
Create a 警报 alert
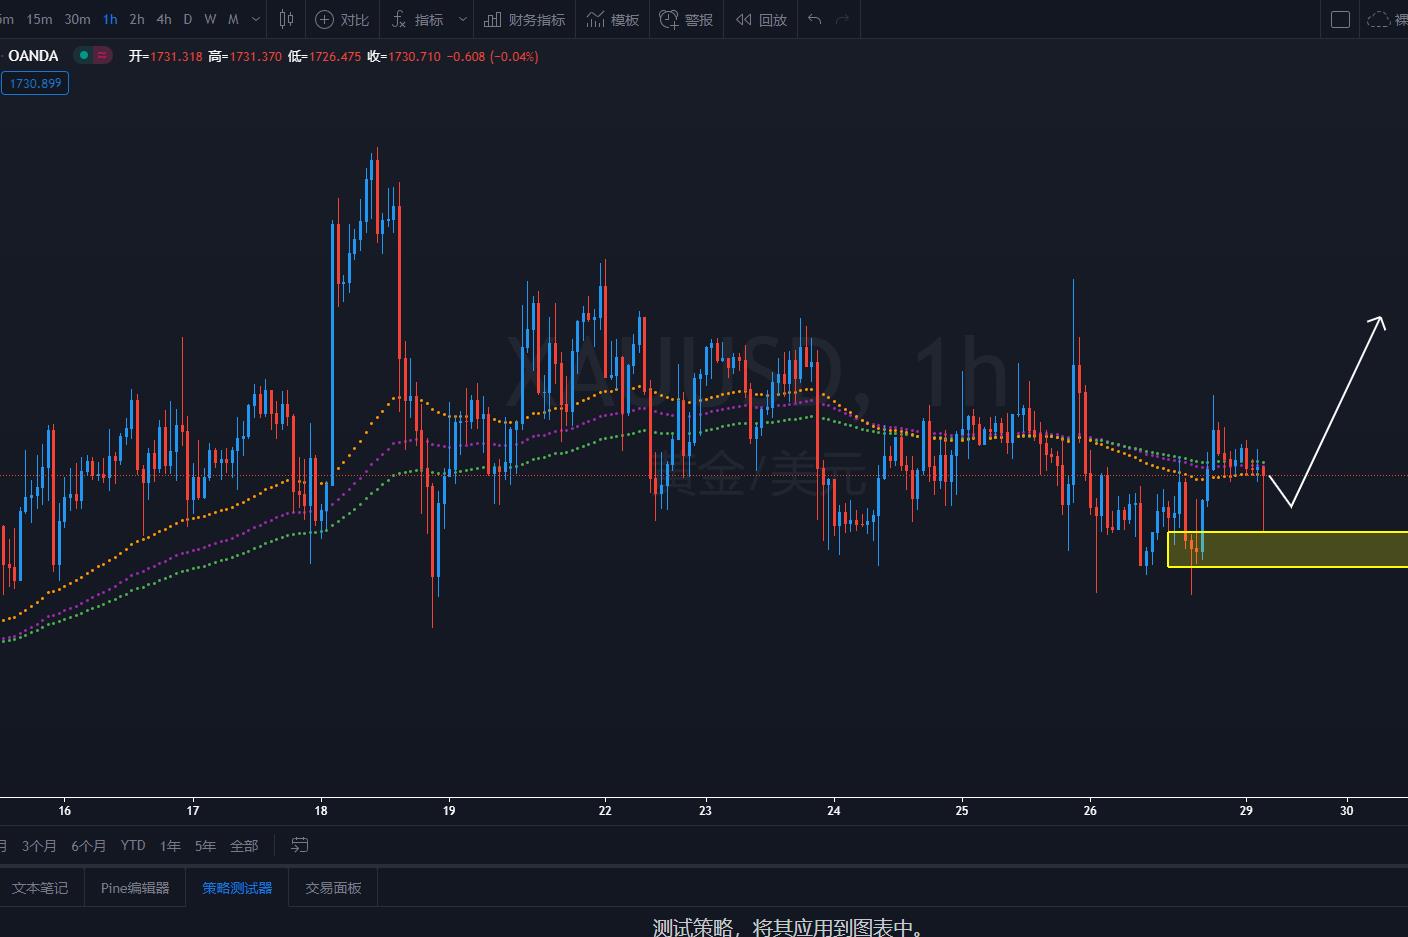(686, 19)
